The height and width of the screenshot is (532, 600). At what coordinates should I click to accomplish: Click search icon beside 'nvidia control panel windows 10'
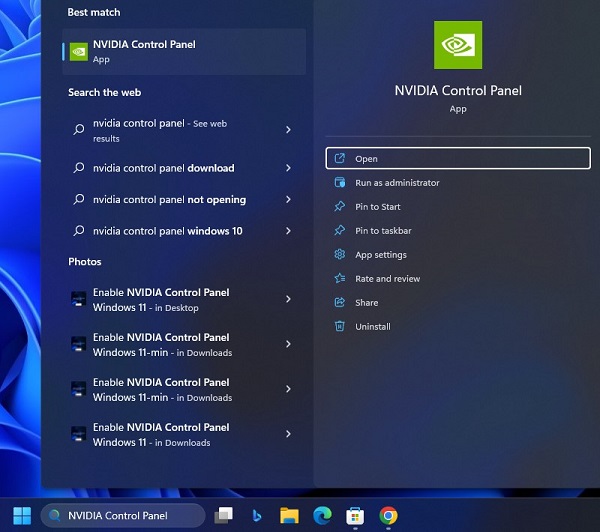(x=79, y=230)
